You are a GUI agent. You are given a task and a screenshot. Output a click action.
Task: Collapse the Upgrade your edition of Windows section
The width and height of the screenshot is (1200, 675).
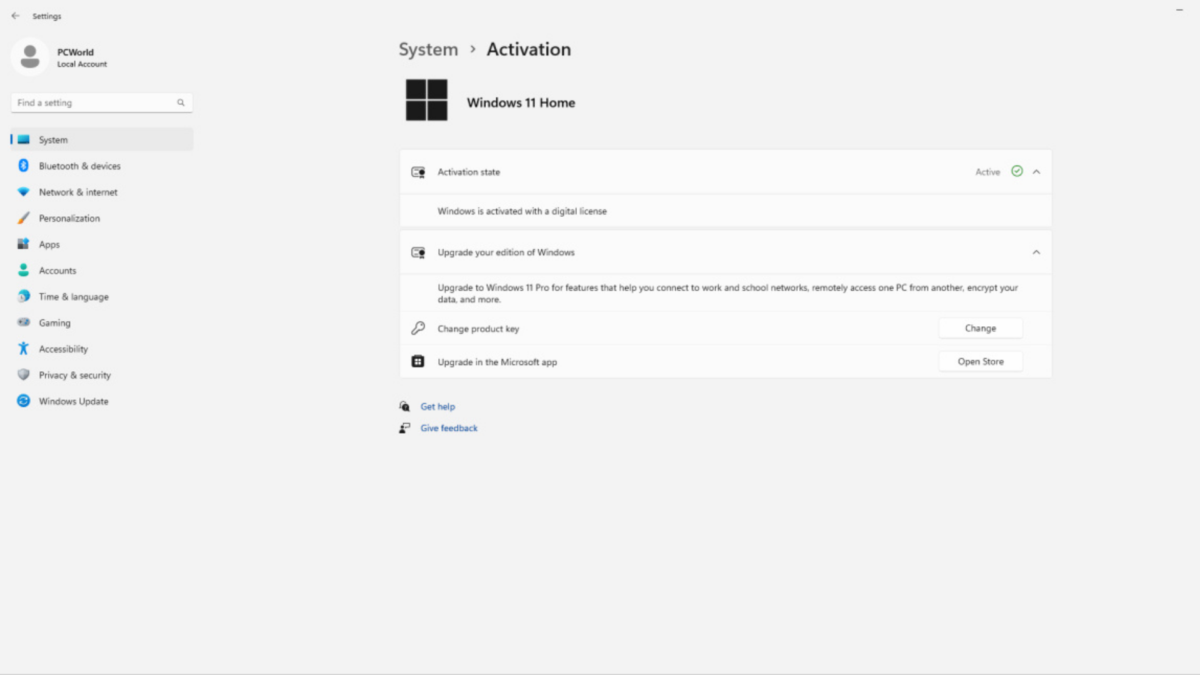tap(1037, 252)
